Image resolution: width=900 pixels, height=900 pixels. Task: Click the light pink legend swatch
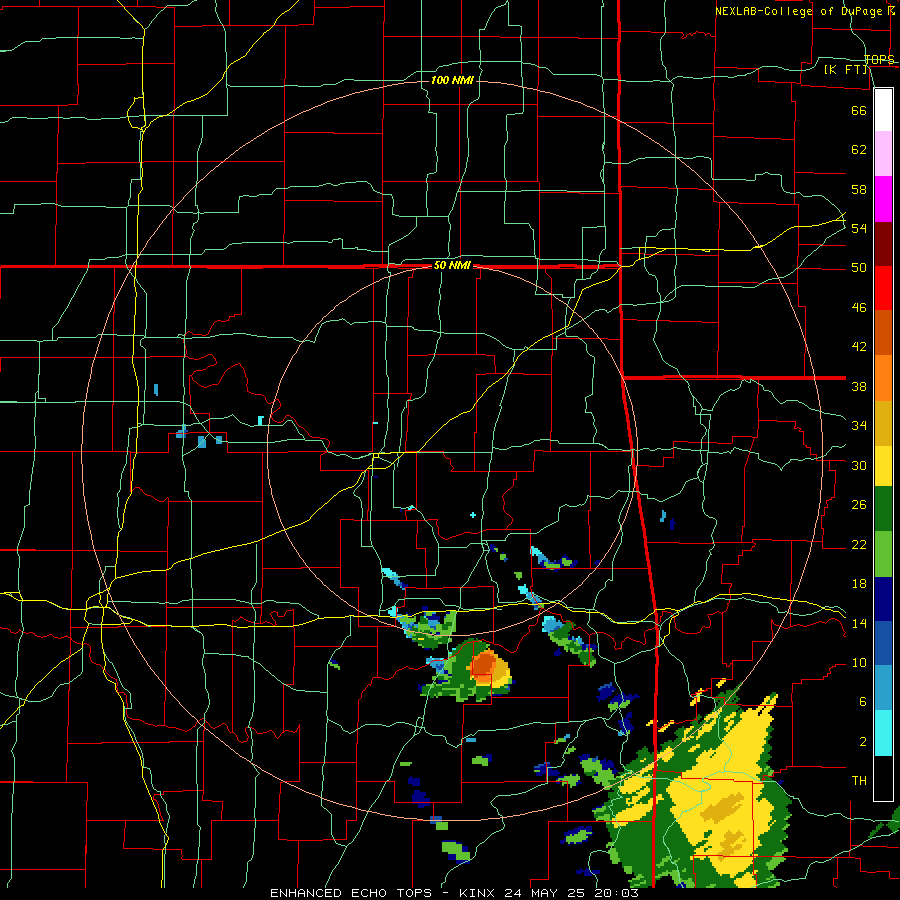coord(883,154)
